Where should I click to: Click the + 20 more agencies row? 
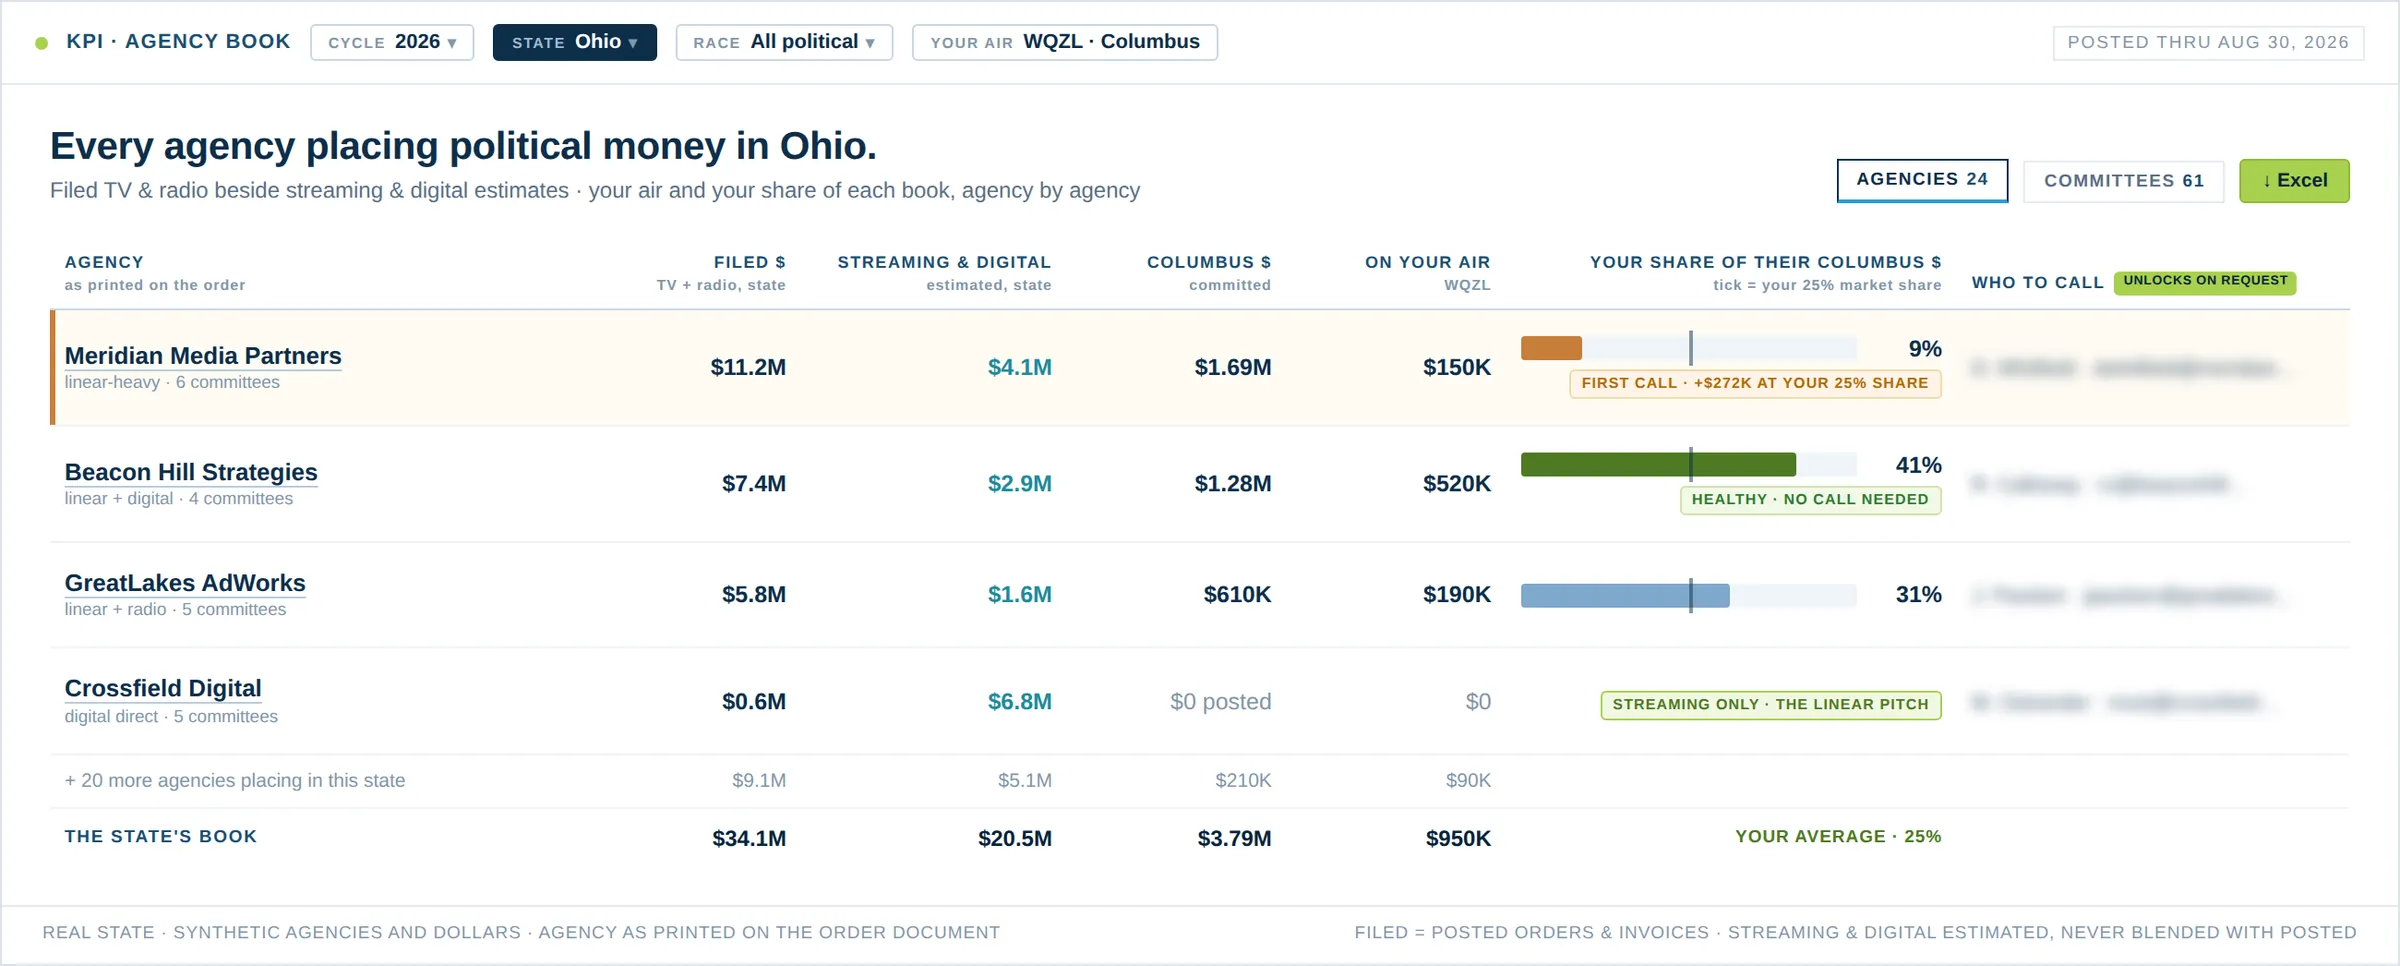click(x=1199, y=780)
